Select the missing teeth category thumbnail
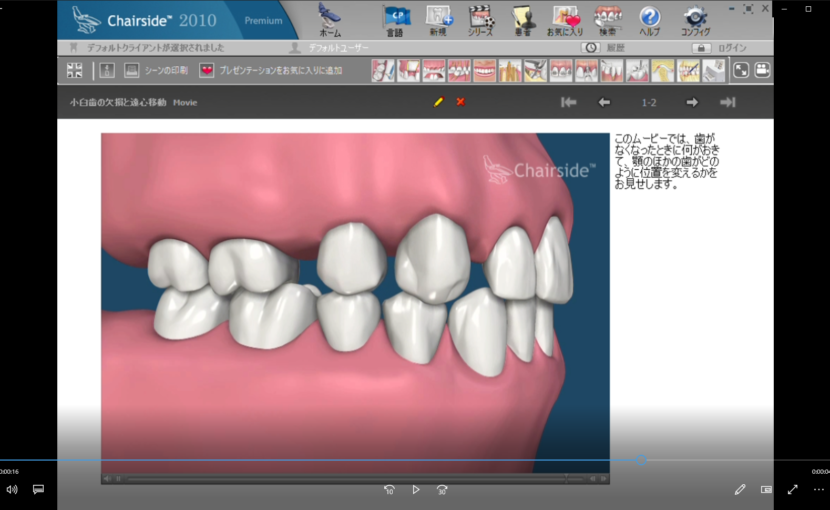The width and height of the screenshot is (830, 510). click(434, 70)
